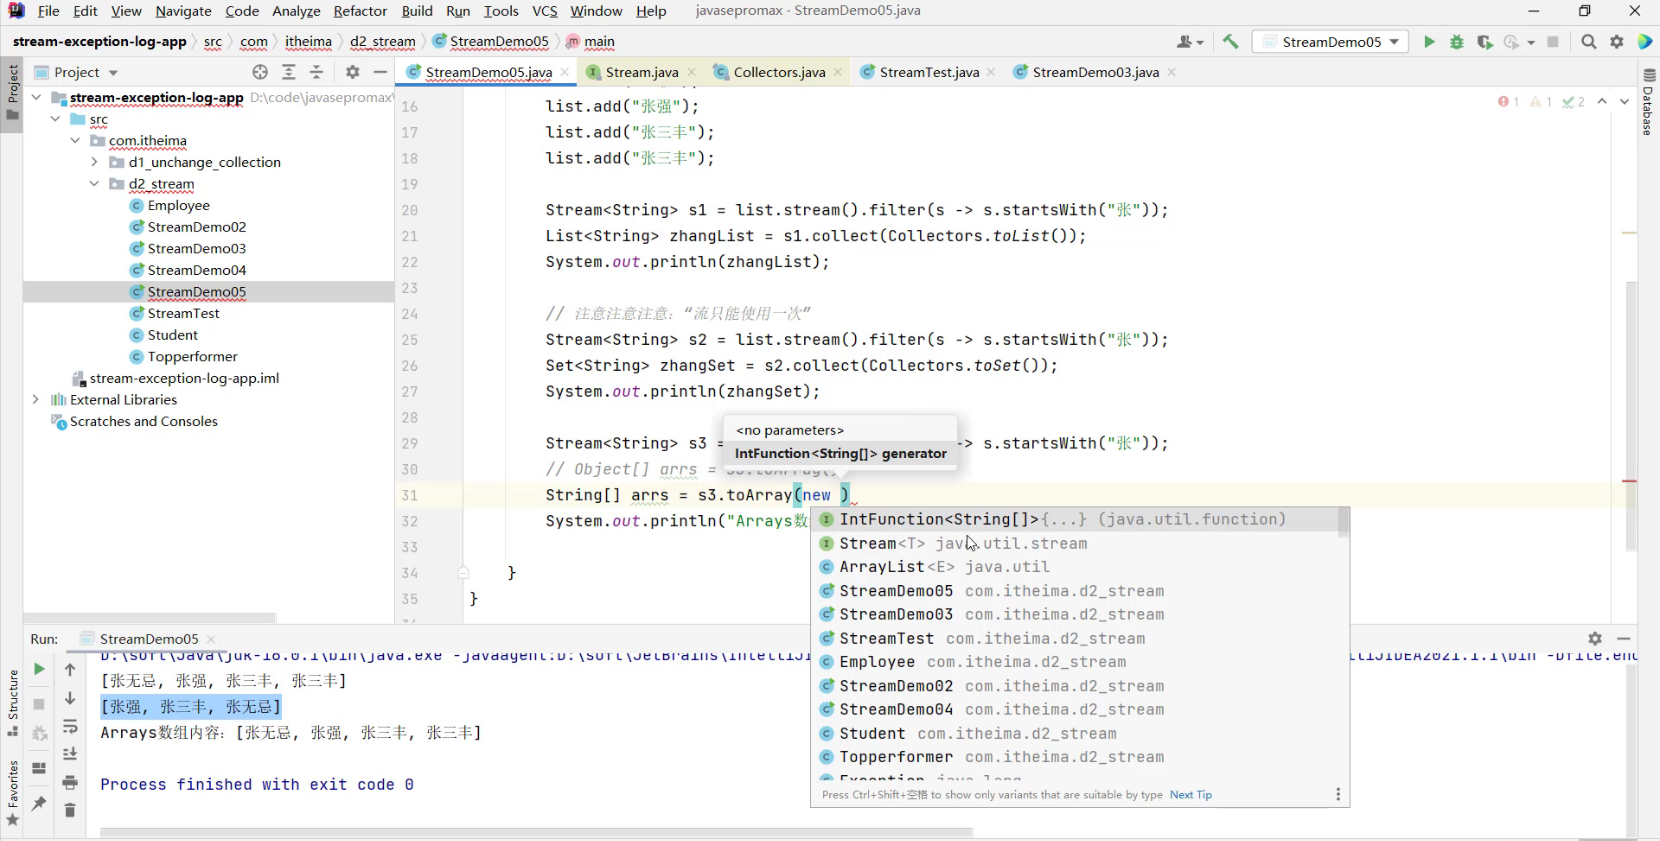Screen dimensions: 1660x841
Task: Expand all icon in Project panel
Action: [x=289, y=72]
